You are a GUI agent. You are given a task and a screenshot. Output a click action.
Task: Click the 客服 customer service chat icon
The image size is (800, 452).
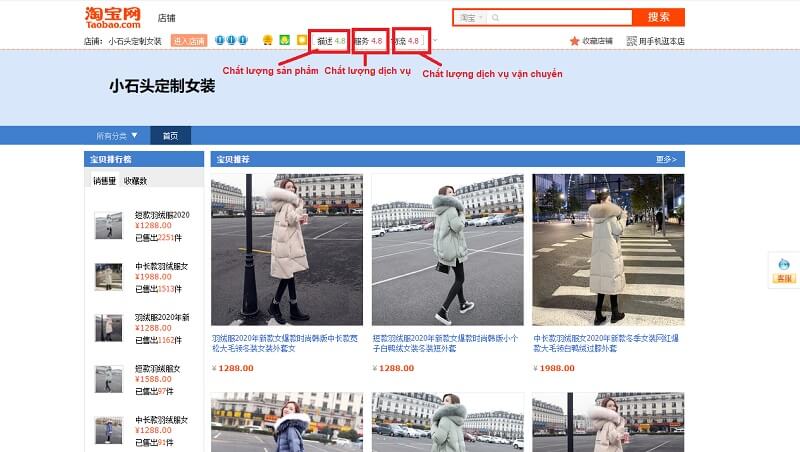point(784,270)
